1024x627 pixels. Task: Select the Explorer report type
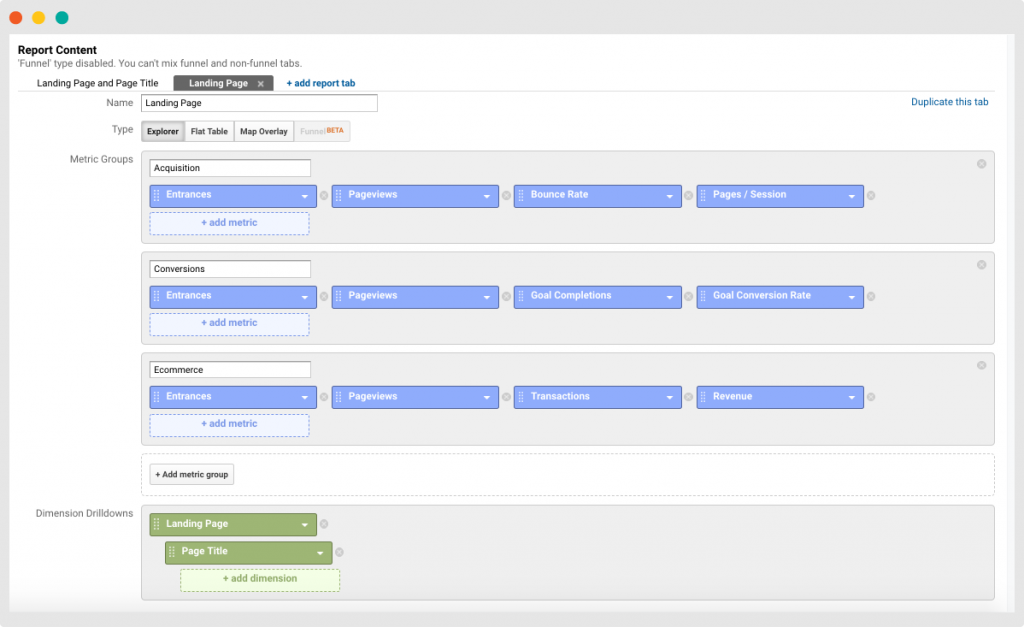[x=162, y=131]
